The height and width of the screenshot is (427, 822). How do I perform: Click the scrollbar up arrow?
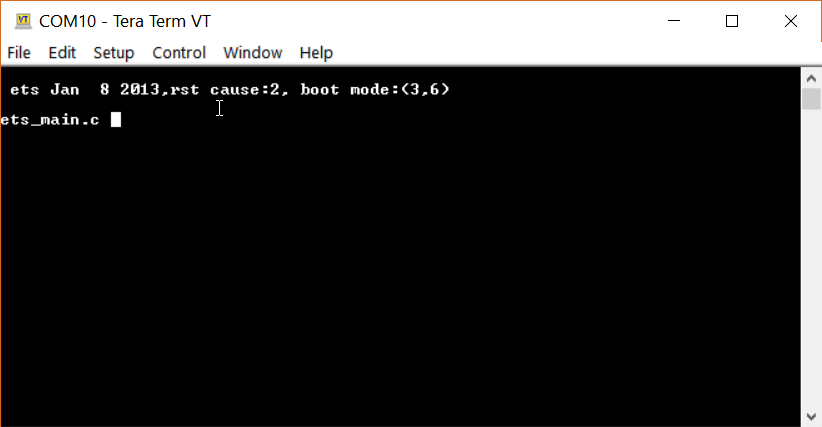(x=811, y=79)
